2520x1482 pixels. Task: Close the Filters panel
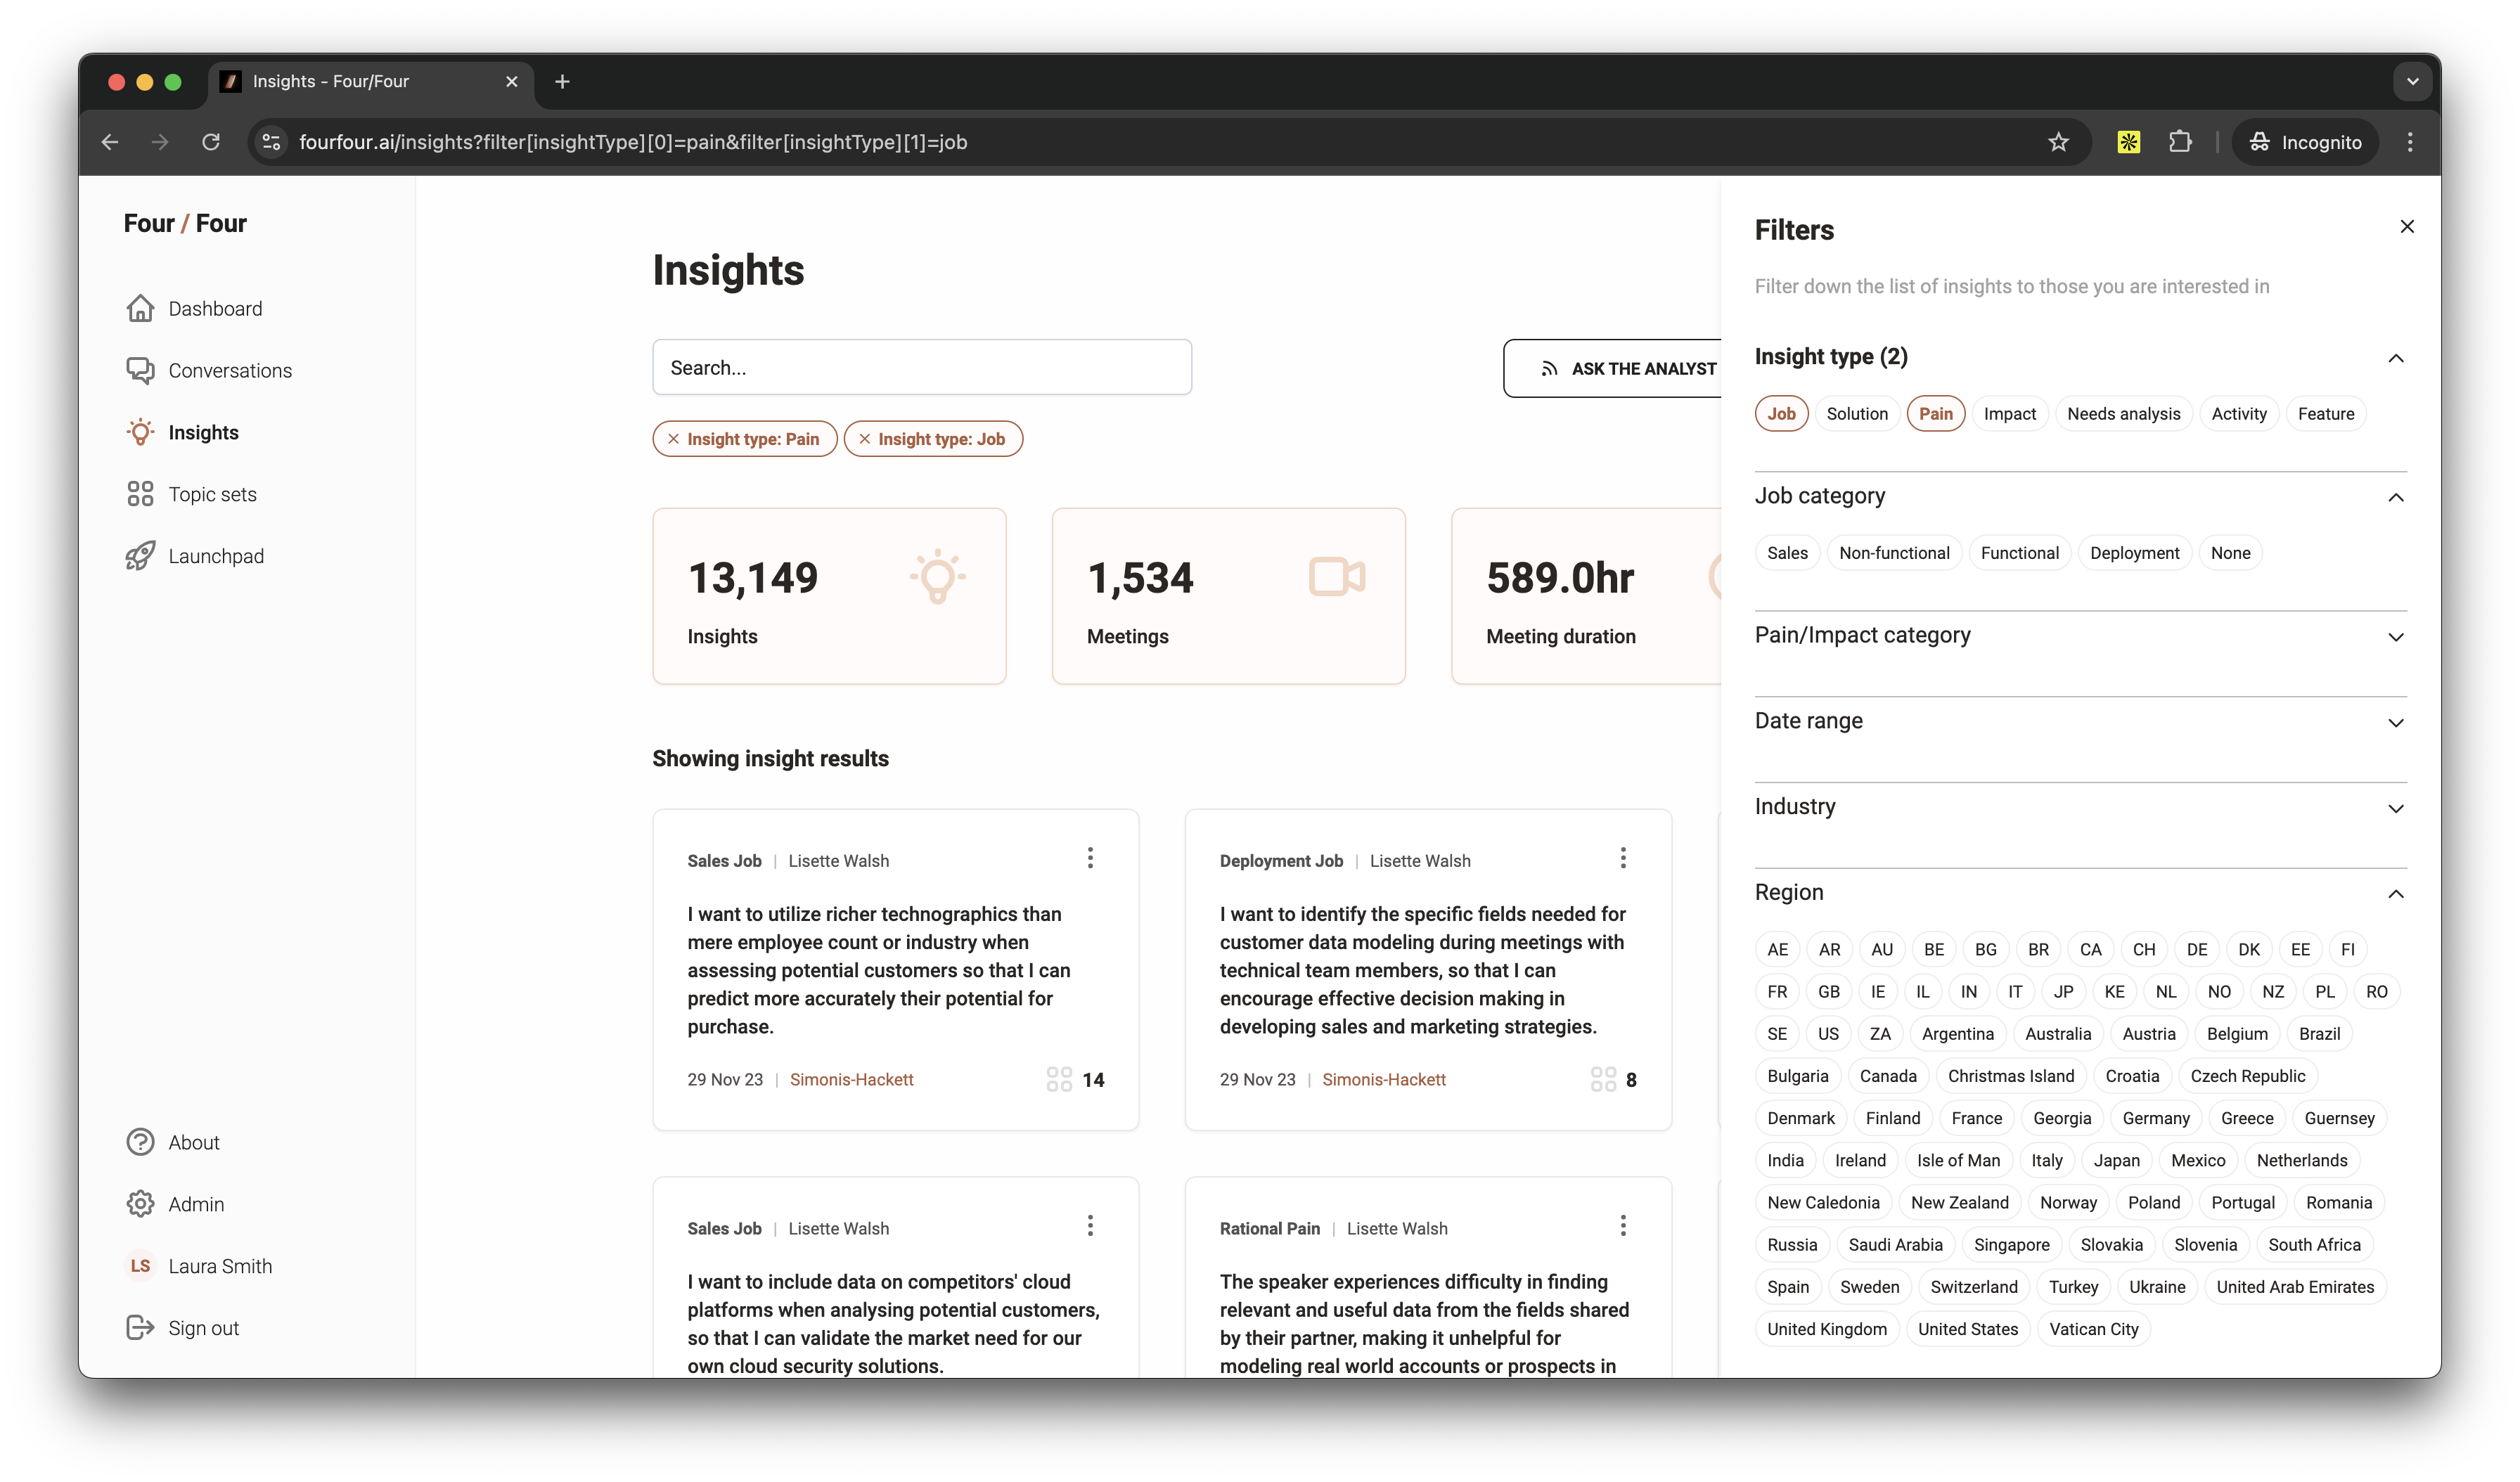(x=2406, y=227)
